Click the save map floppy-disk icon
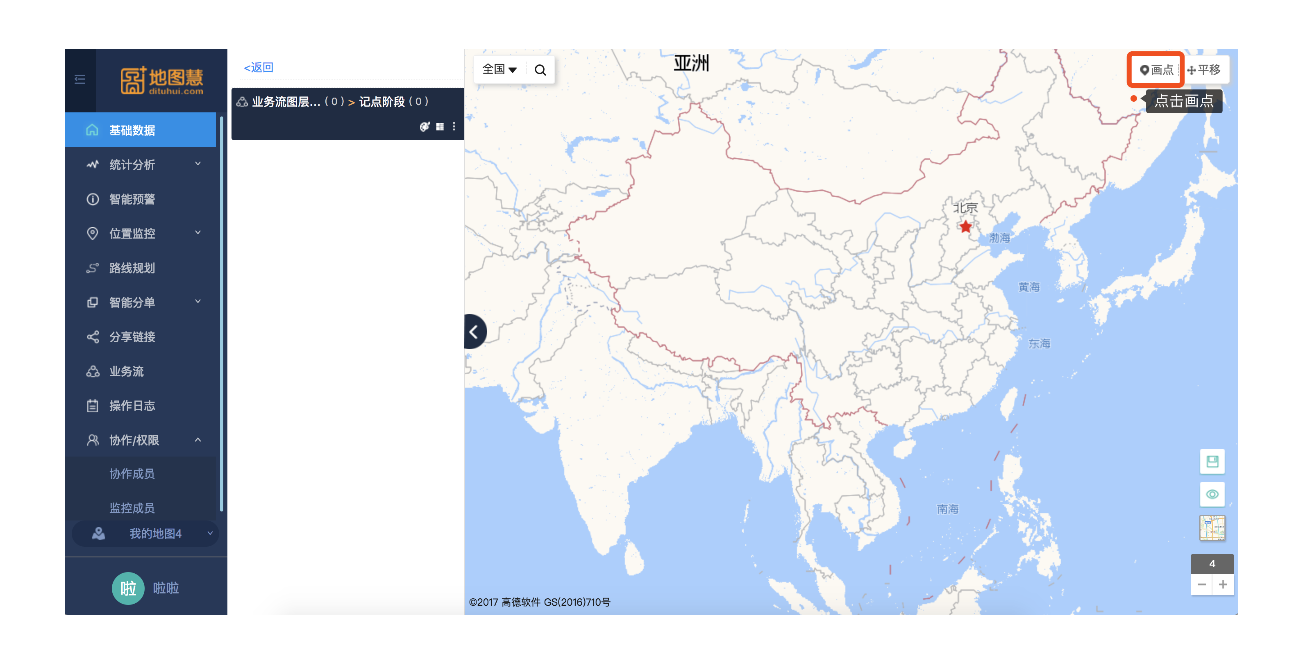This screenshot has height=664, width=1303. click(1212, 461)
